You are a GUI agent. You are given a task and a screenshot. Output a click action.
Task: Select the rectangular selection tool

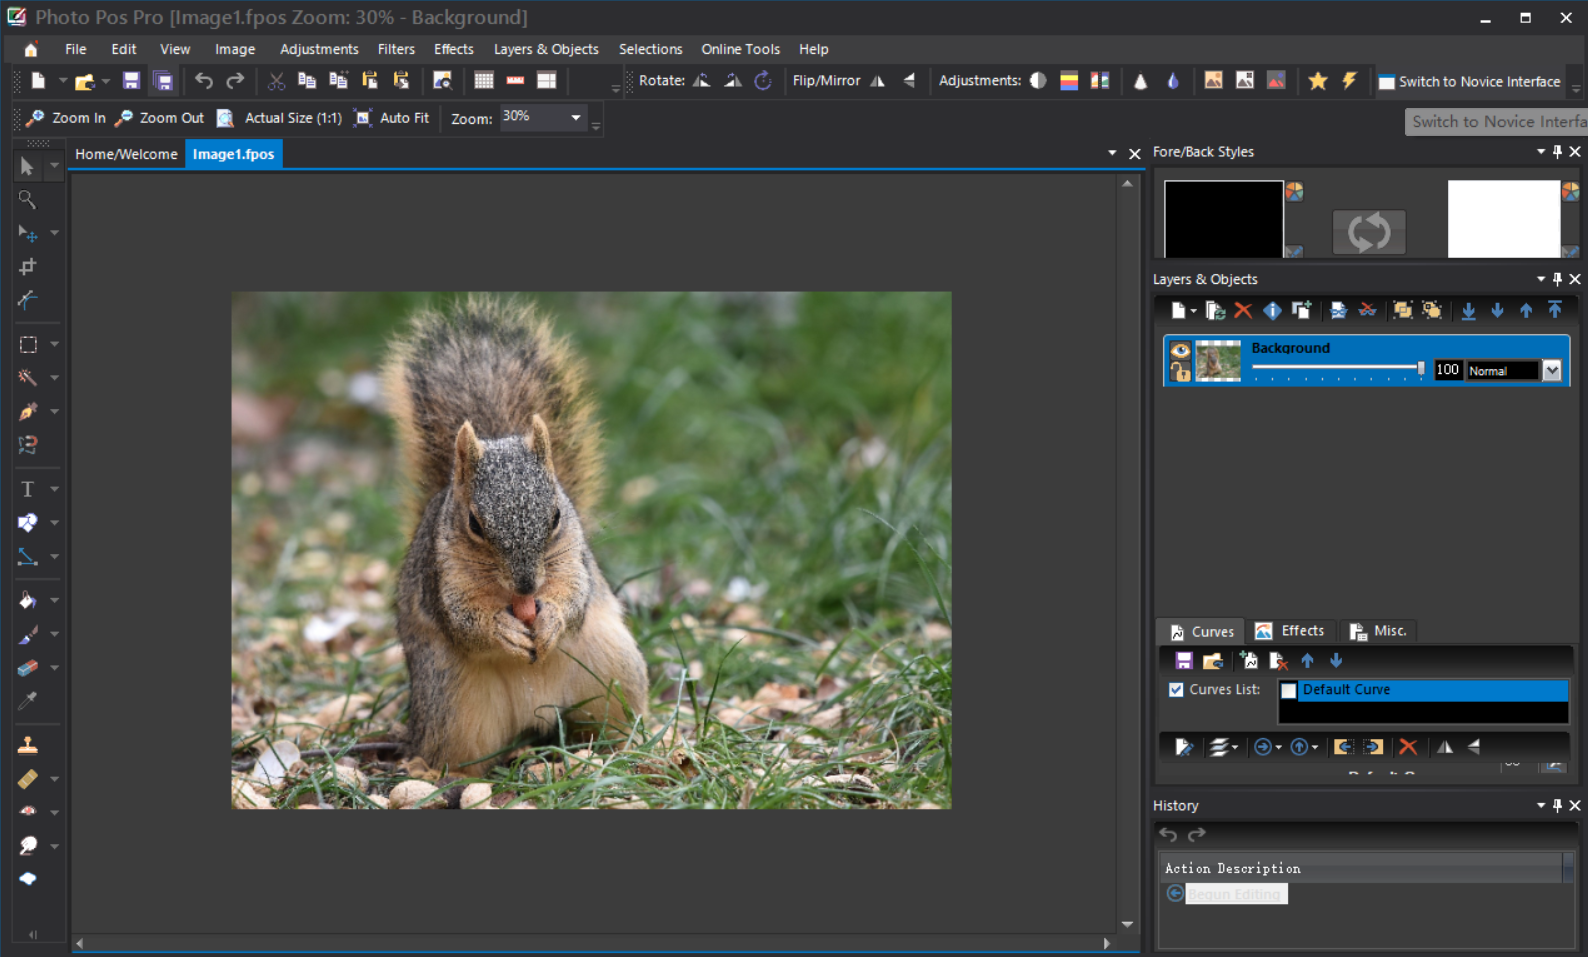28,344
